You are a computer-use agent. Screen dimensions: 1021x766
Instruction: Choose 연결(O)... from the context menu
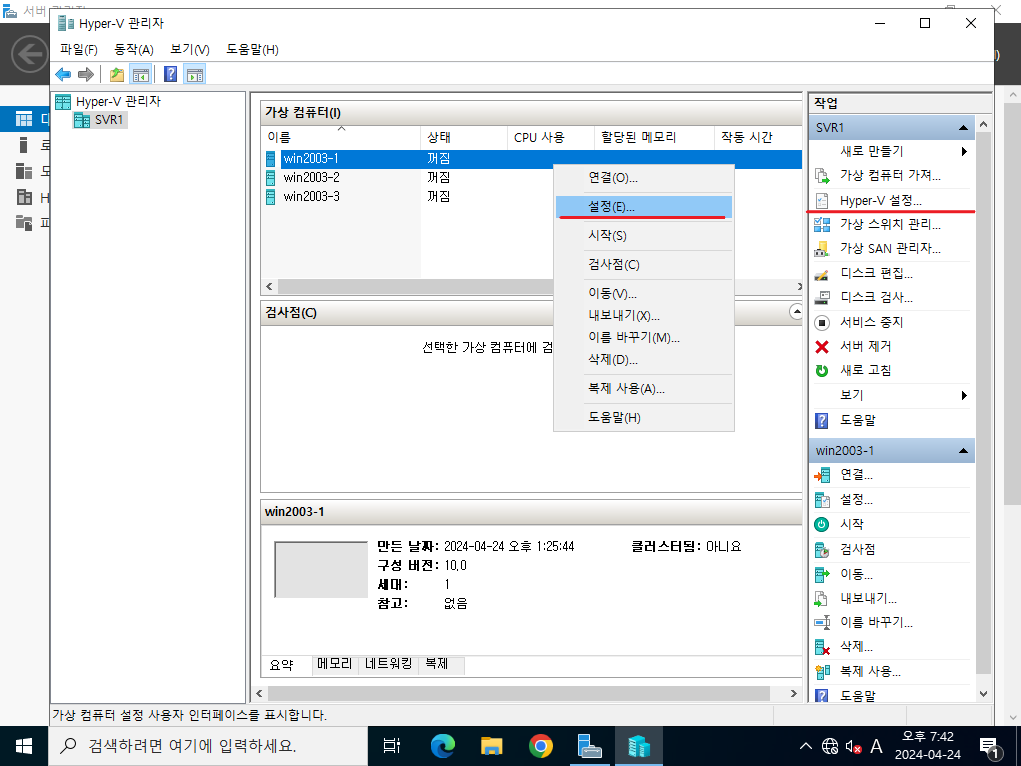click(644, 178)
